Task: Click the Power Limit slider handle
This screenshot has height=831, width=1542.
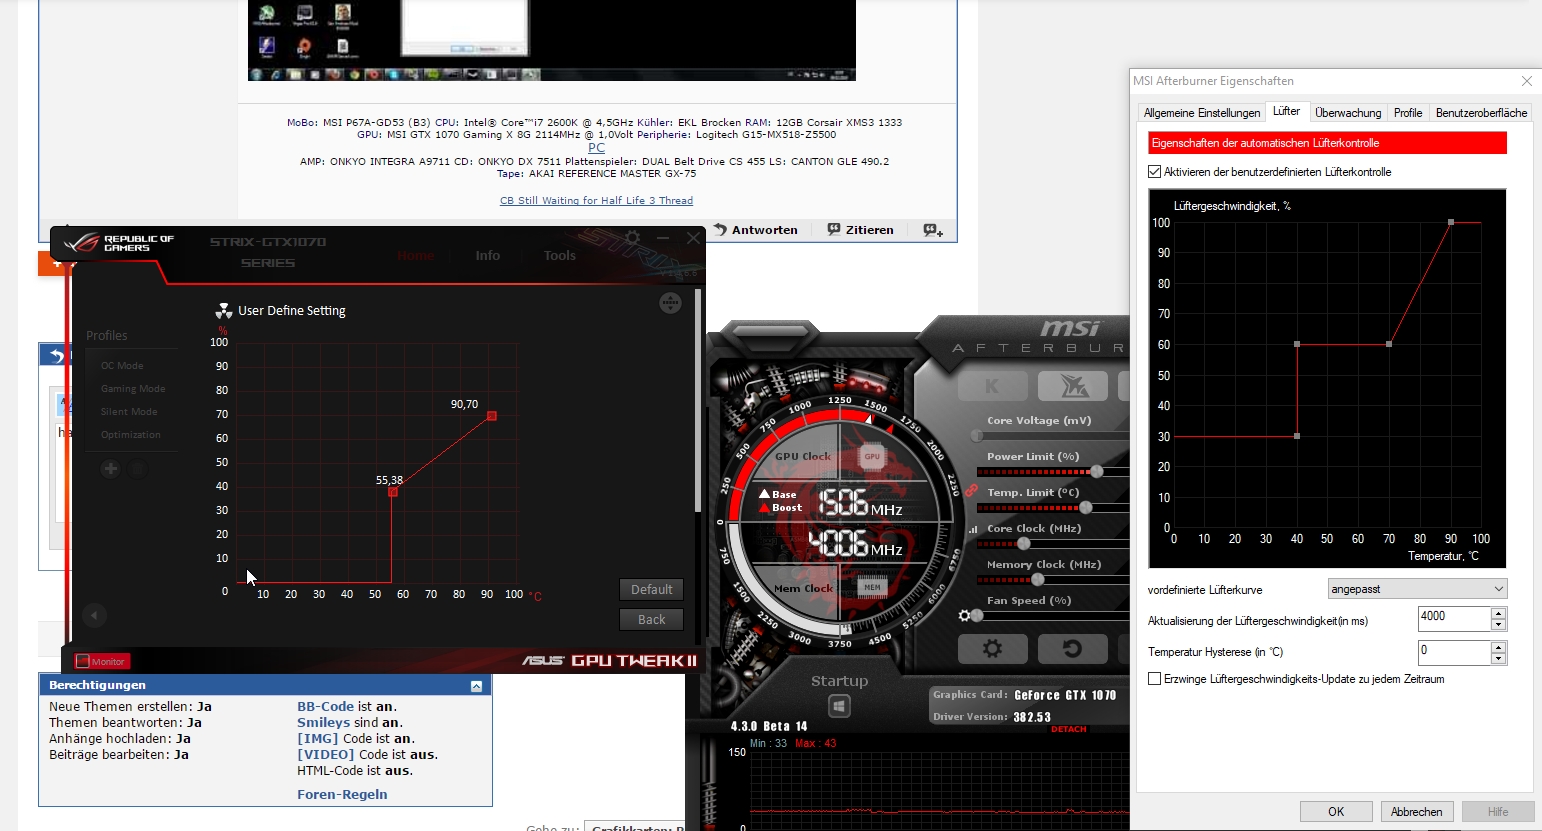Action: (x=1097, y=471)
